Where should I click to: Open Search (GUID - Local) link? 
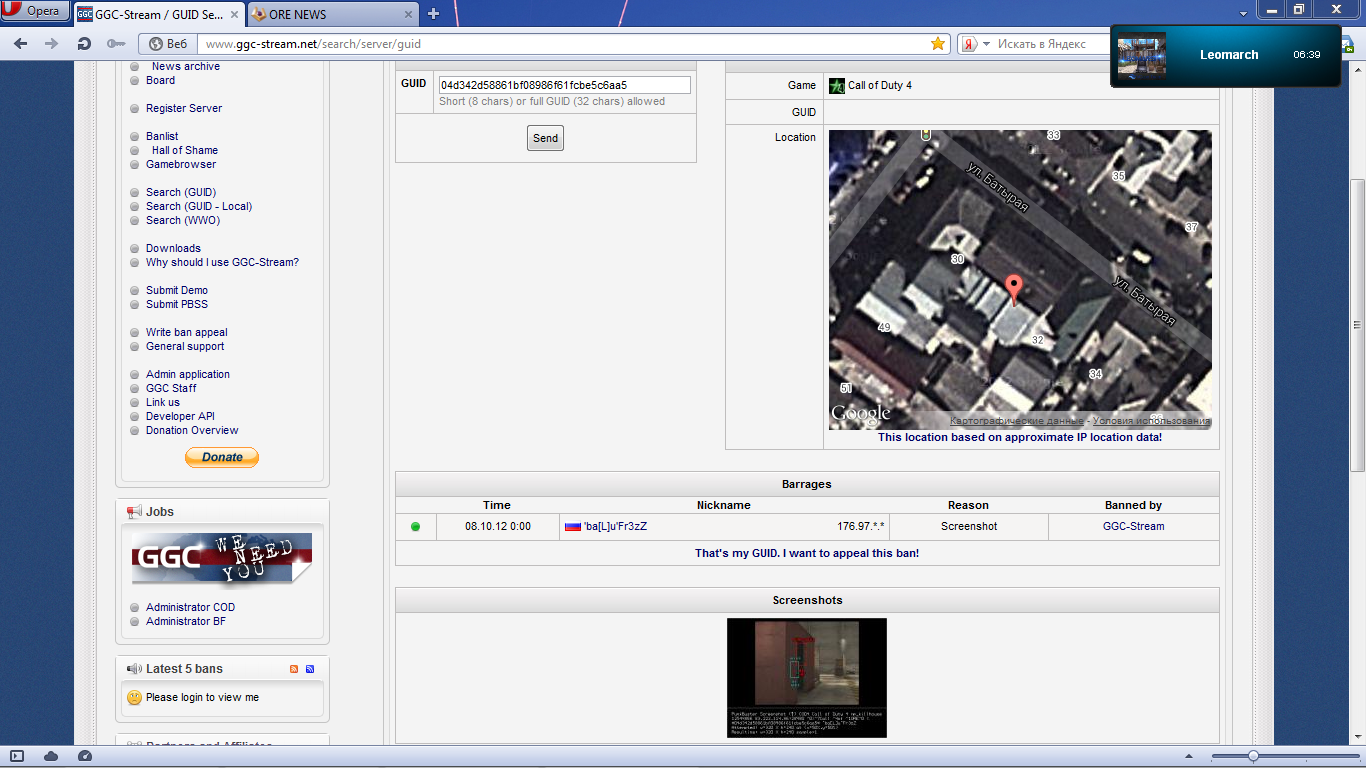(x=199, y=206)
